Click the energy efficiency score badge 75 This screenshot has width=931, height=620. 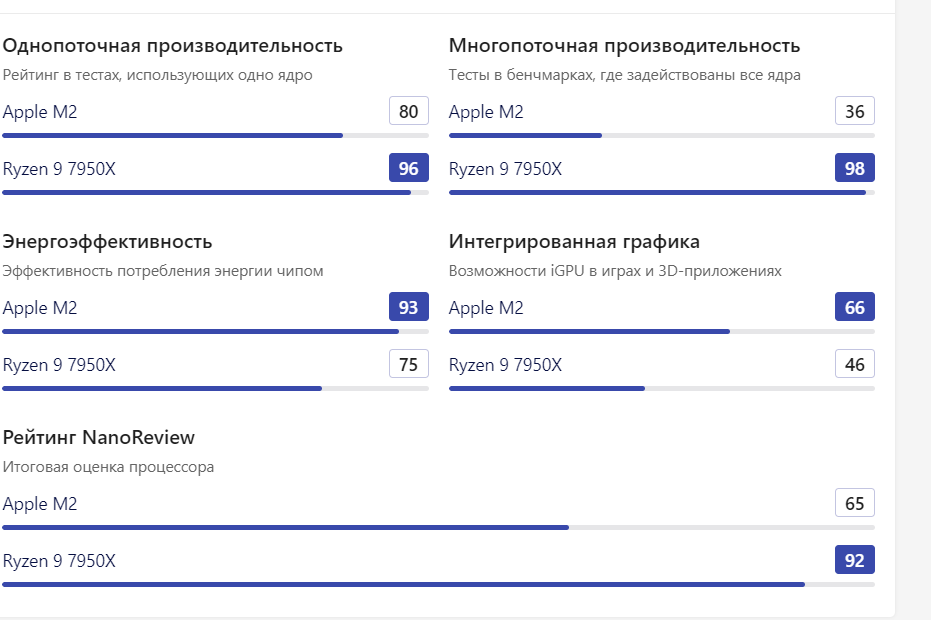tap(408, 365)
